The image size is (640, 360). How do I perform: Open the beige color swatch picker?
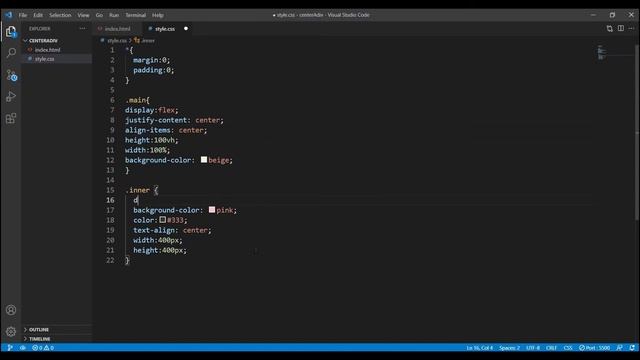pos(204,160)
